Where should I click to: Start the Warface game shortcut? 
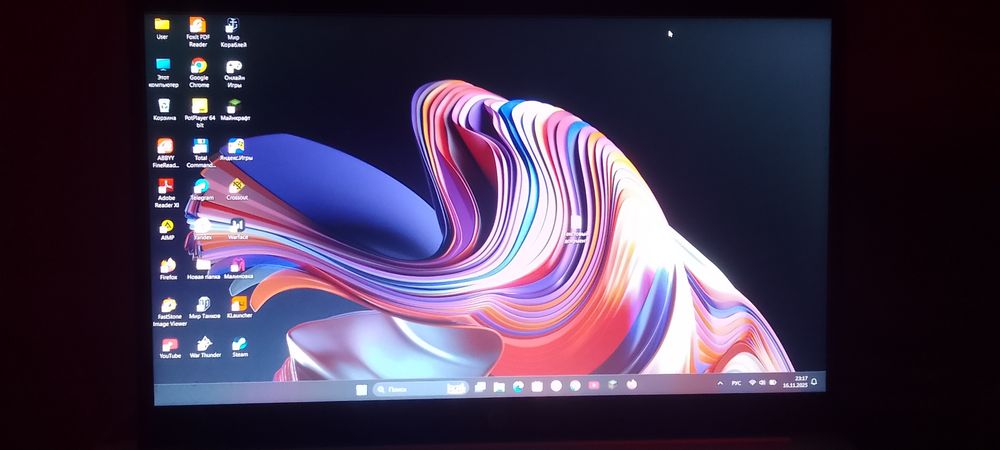point(237,229)
